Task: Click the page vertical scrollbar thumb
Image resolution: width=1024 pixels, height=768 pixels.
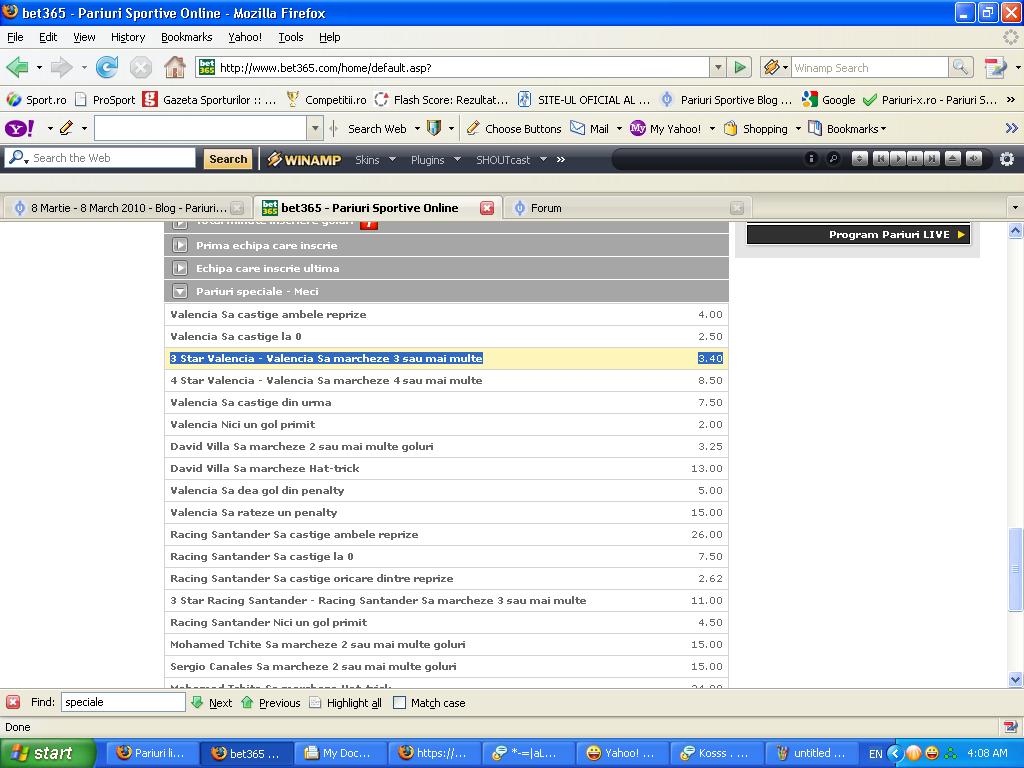Action: pyautogui.click(x=1015, y=568)
